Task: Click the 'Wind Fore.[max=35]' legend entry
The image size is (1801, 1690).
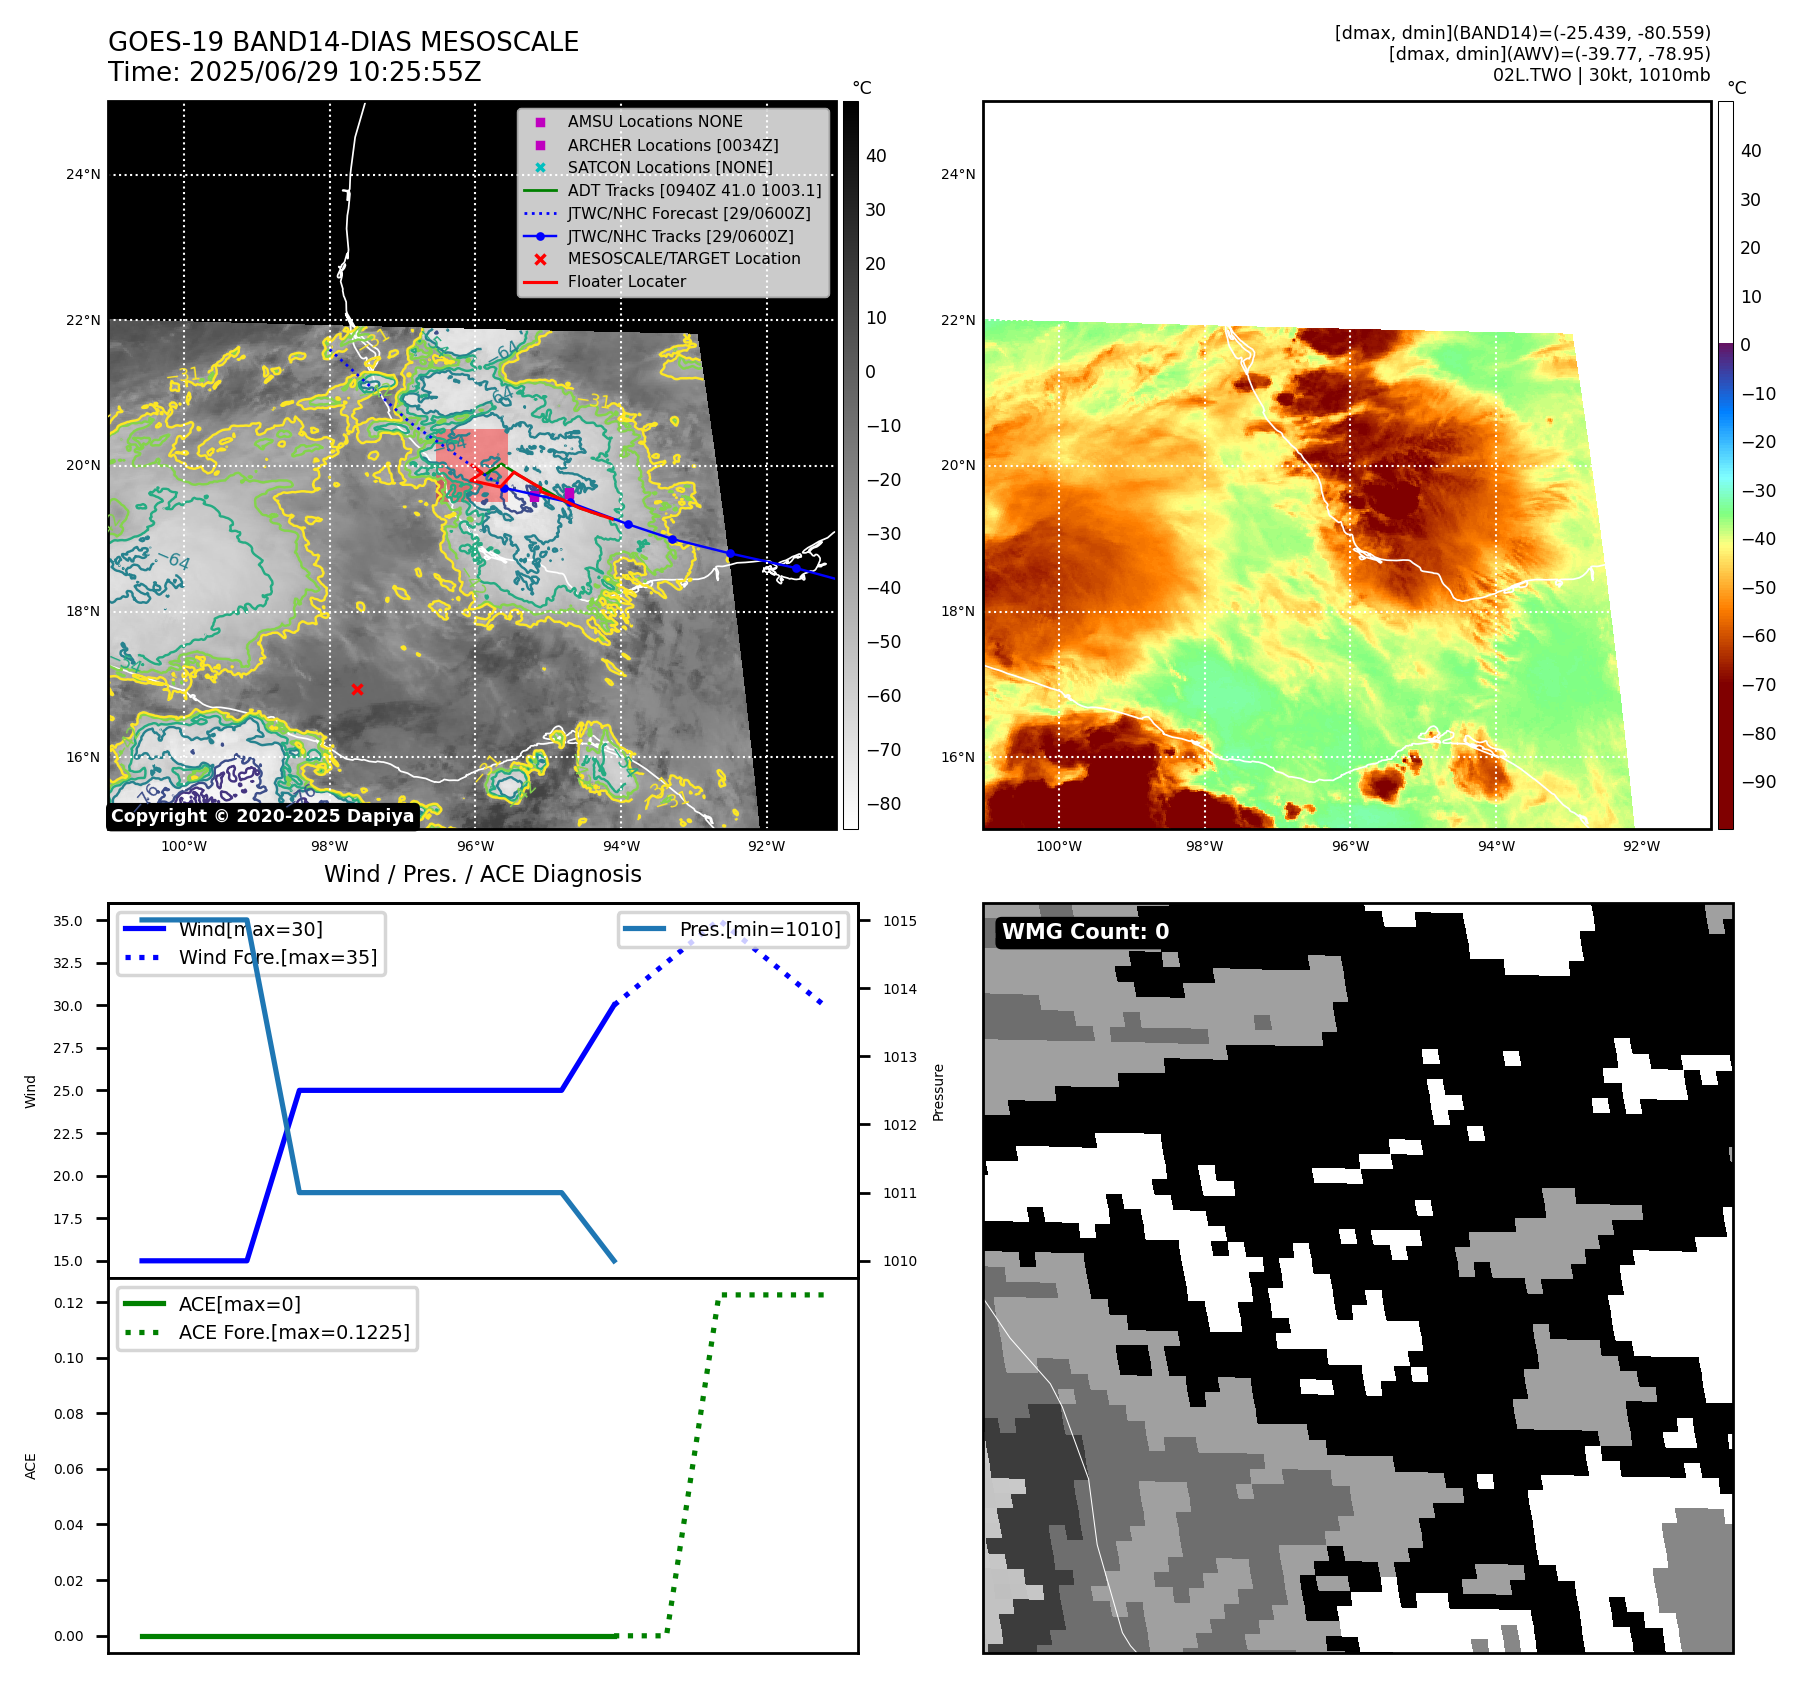Action: 278,957
